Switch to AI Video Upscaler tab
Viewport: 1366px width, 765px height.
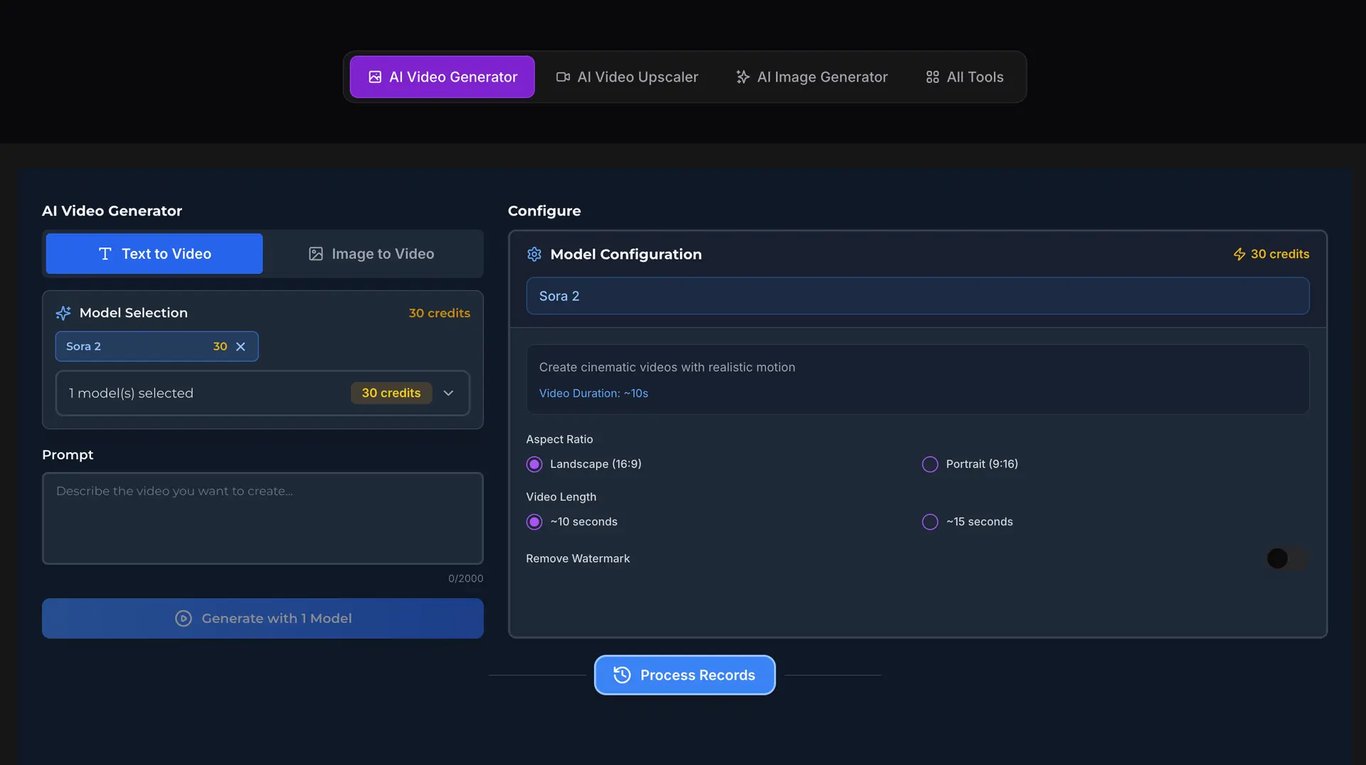[627, 77]
